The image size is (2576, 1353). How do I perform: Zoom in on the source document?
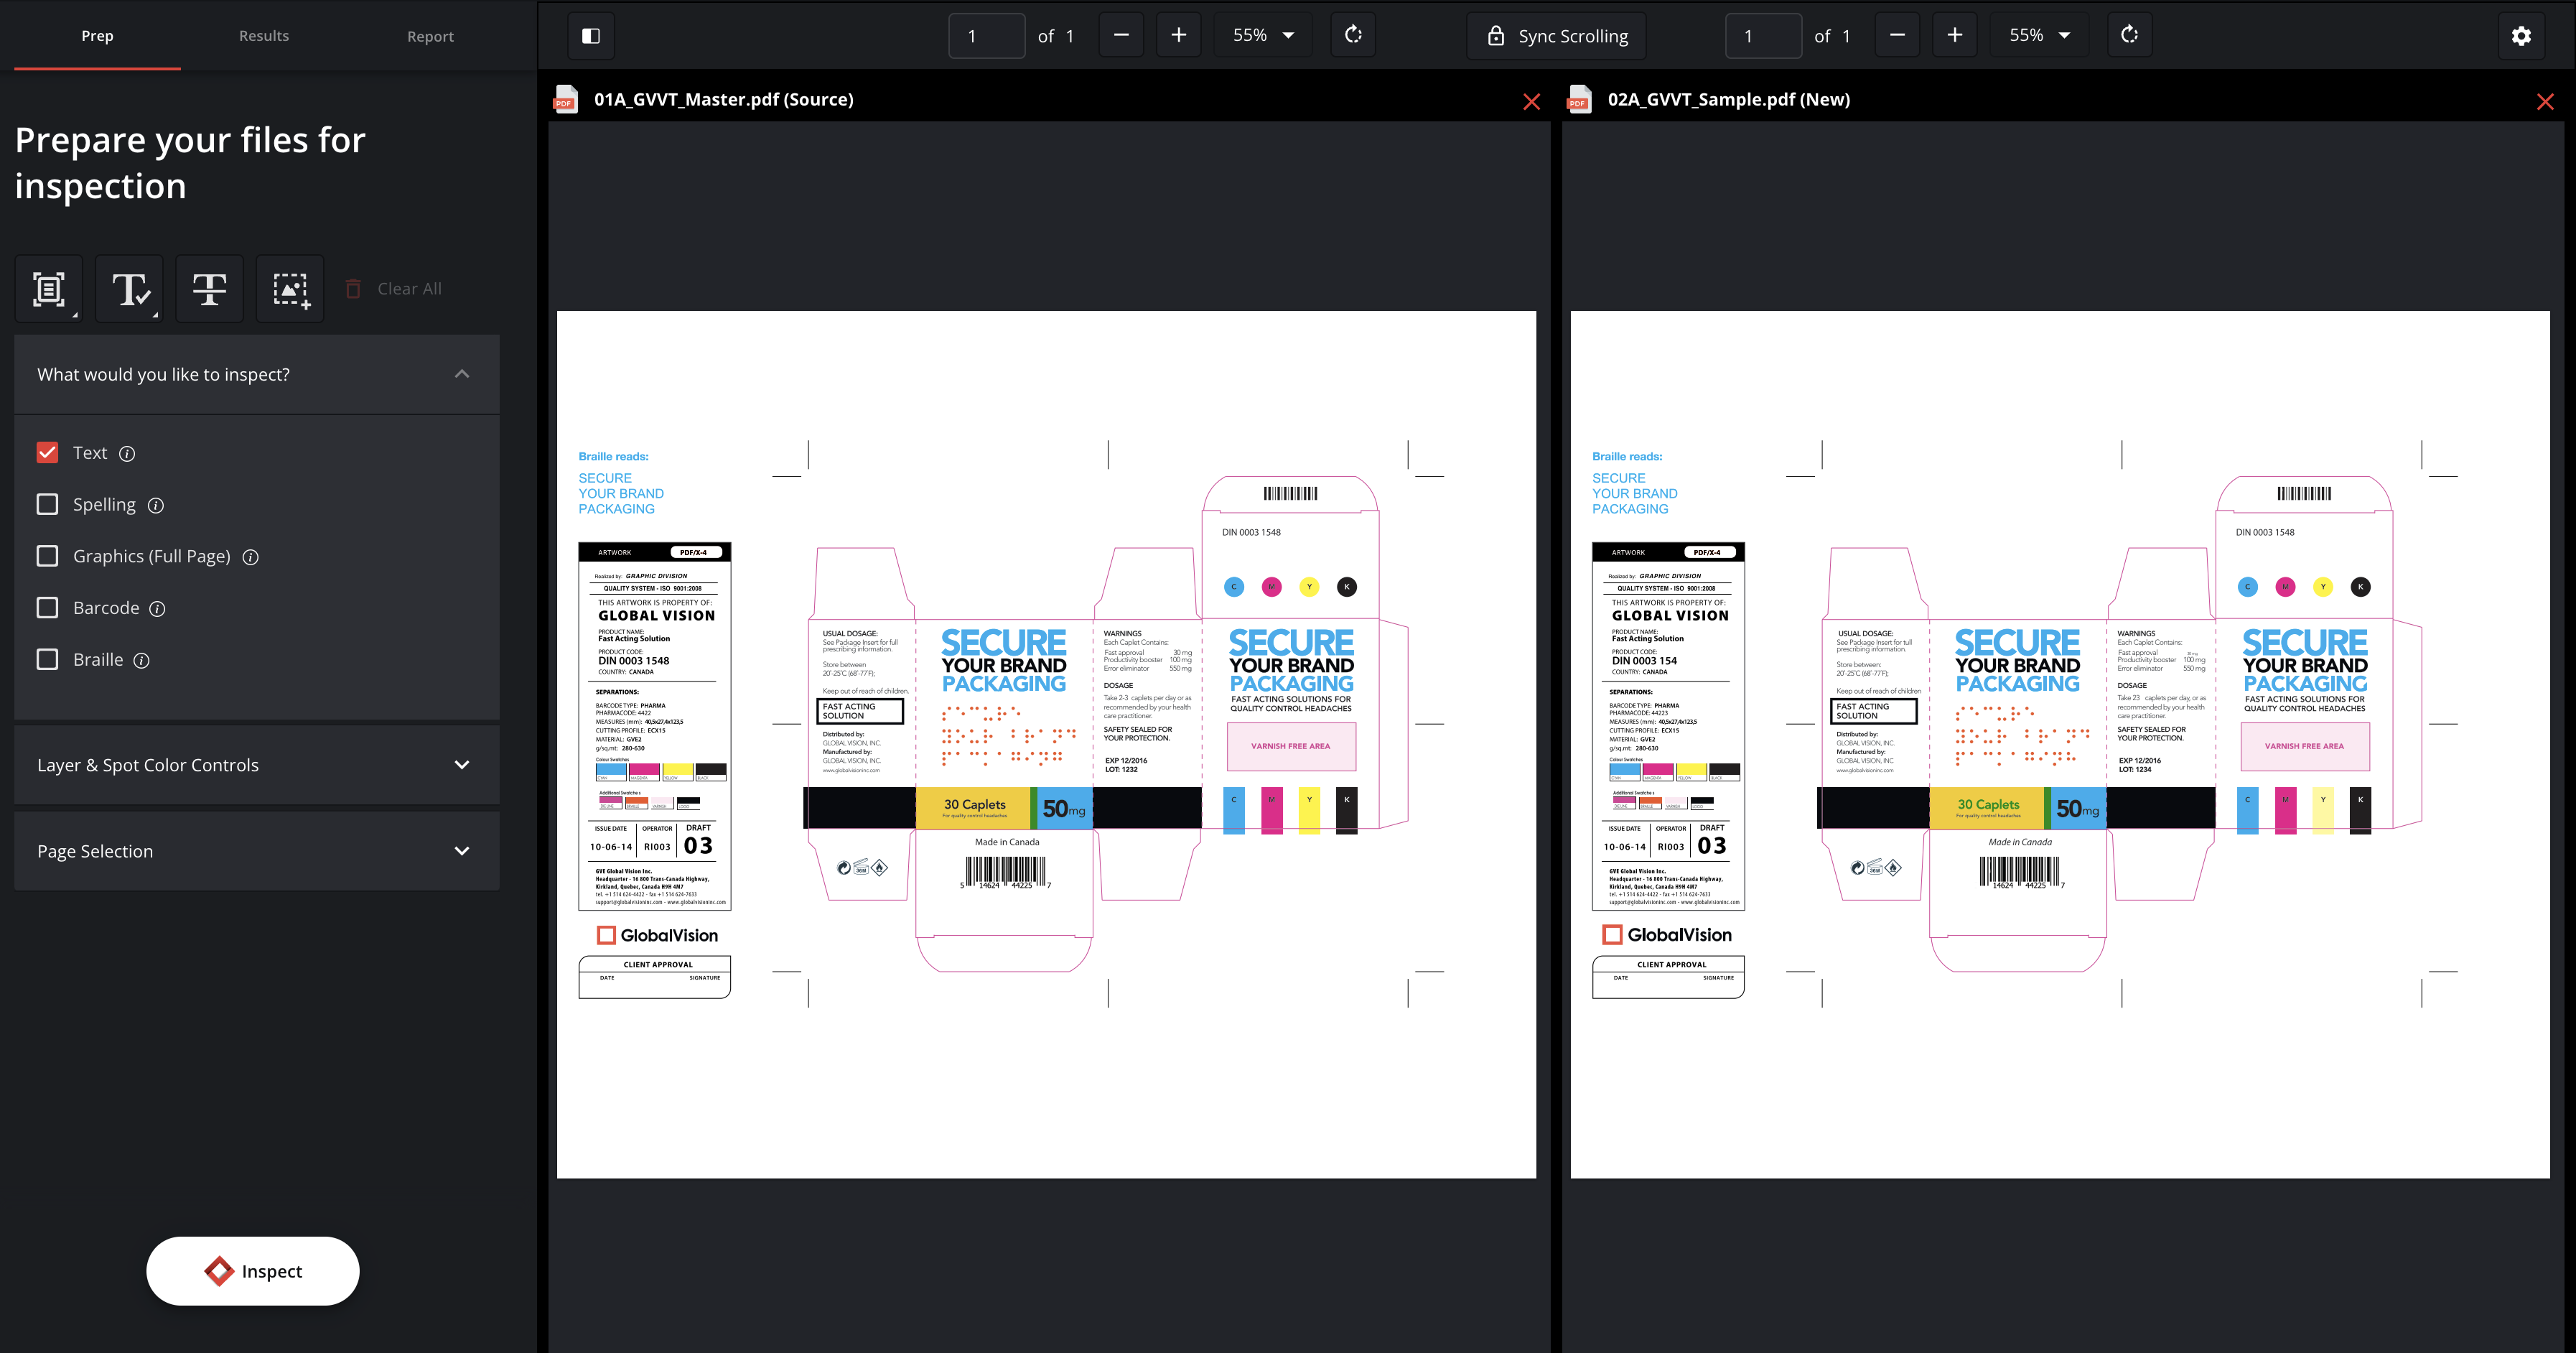[x=1178, y=36]
